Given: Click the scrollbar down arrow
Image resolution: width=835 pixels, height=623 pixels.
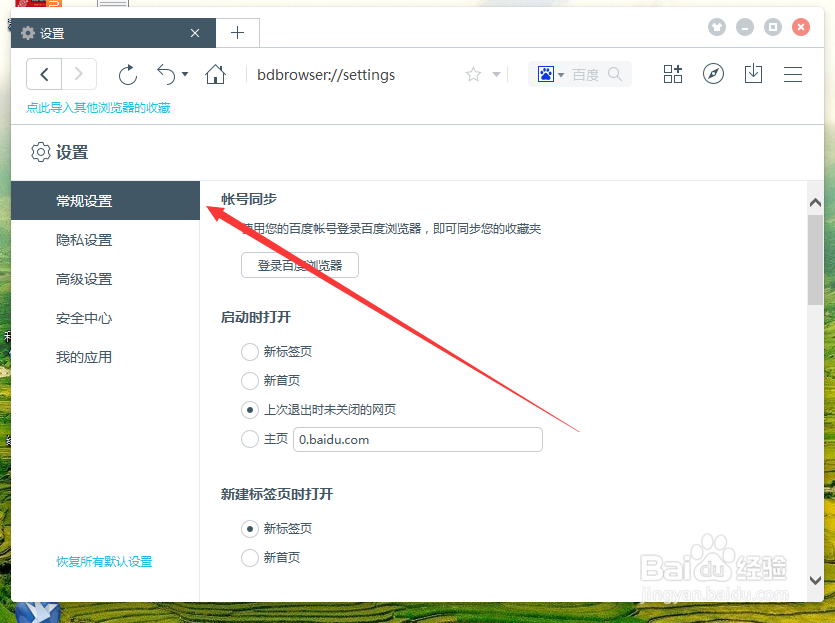Looking at the screenshot, I should point(815,580).
